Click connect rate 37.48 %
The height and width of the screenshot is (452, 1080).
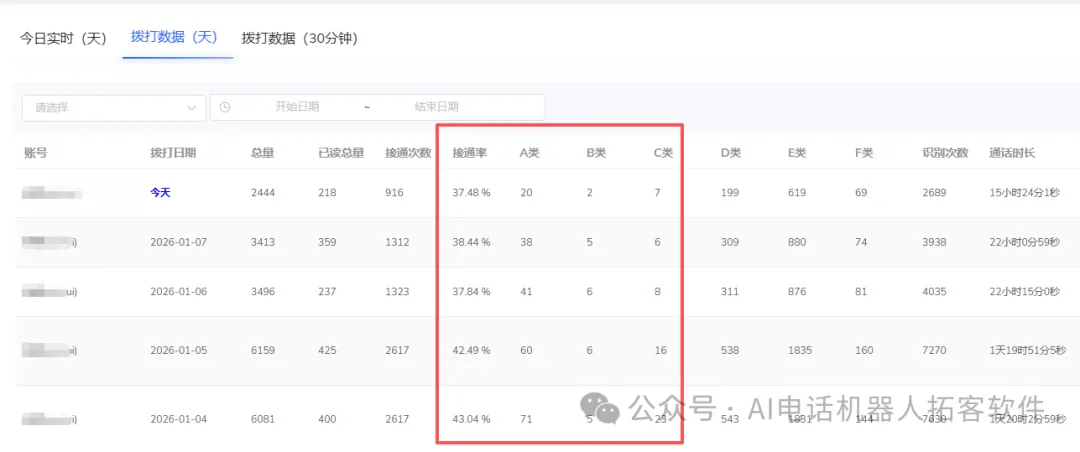pos(471,193)
